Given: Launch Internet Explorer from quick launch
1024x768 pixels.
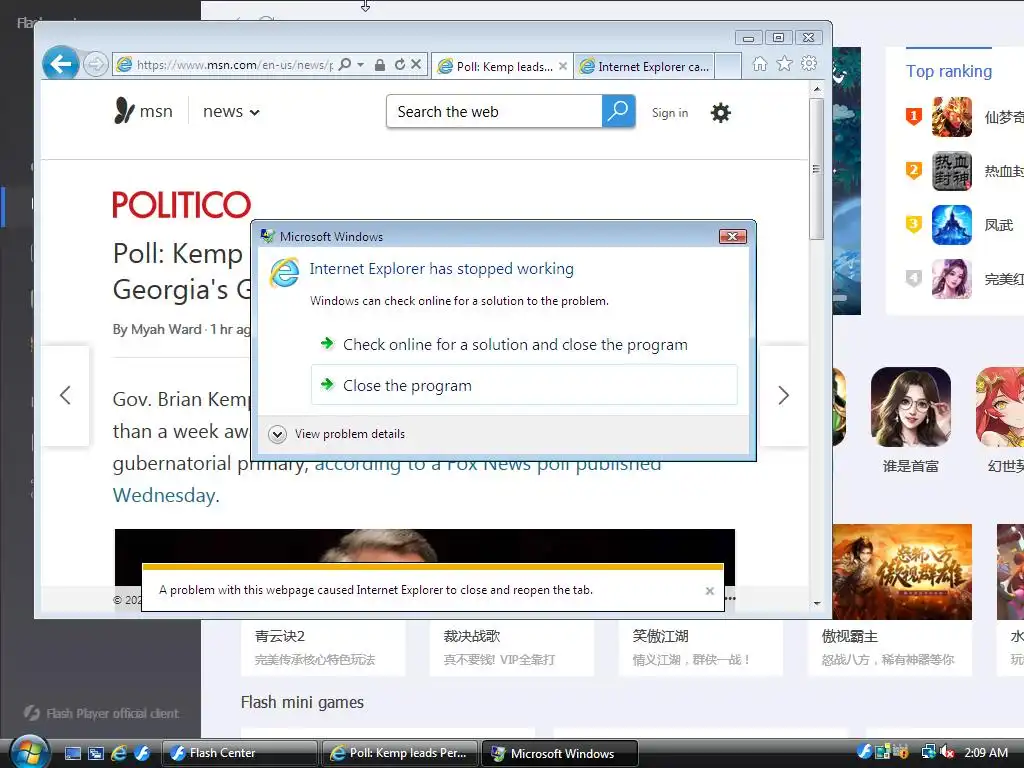Looking at the screenshot, I should tap(119, 753).
